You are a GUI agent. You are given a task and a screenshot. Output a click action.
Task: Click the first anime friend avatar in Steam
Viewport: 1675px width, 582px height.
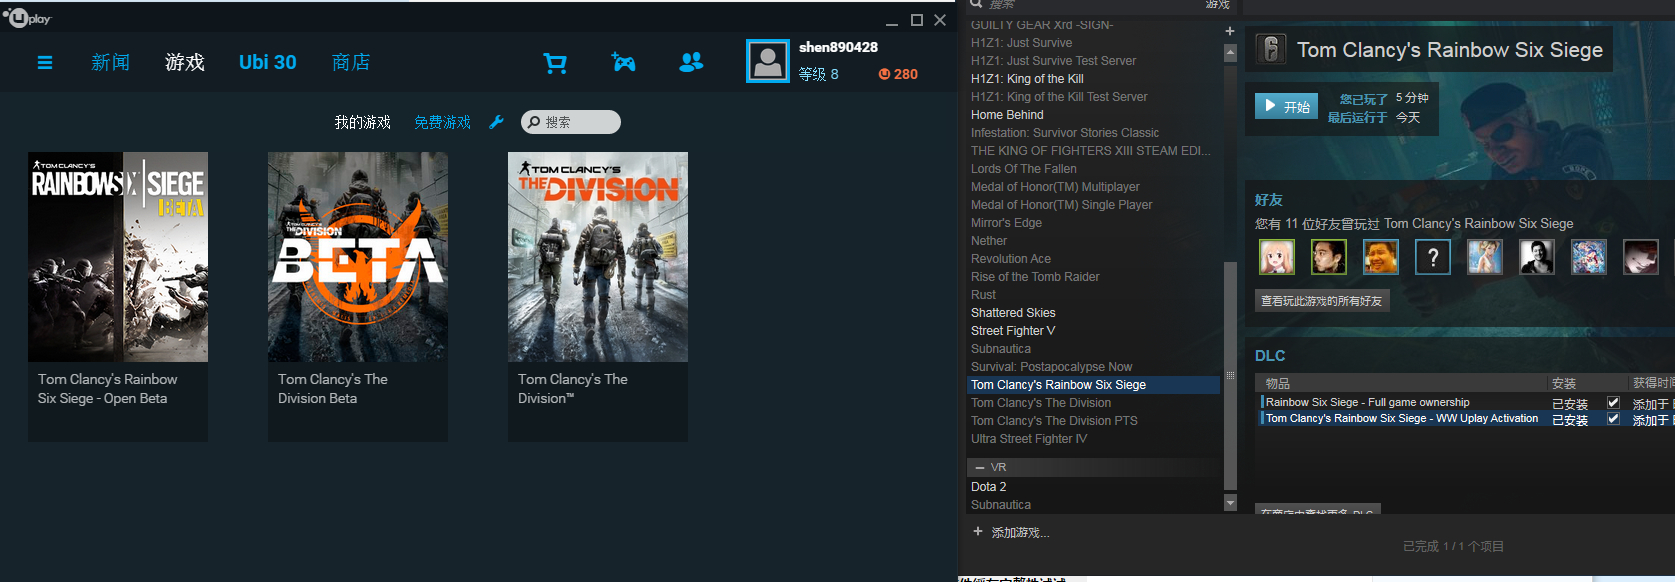click(x=1277, y=257)
